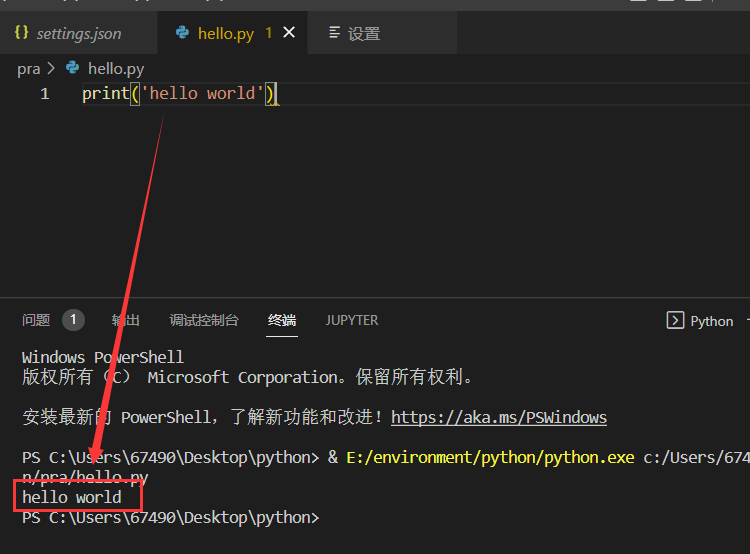This screenshot has height=554, width=750.
Task: Click the Python icon on hello.py tab
Action: (x=182, y=33)
